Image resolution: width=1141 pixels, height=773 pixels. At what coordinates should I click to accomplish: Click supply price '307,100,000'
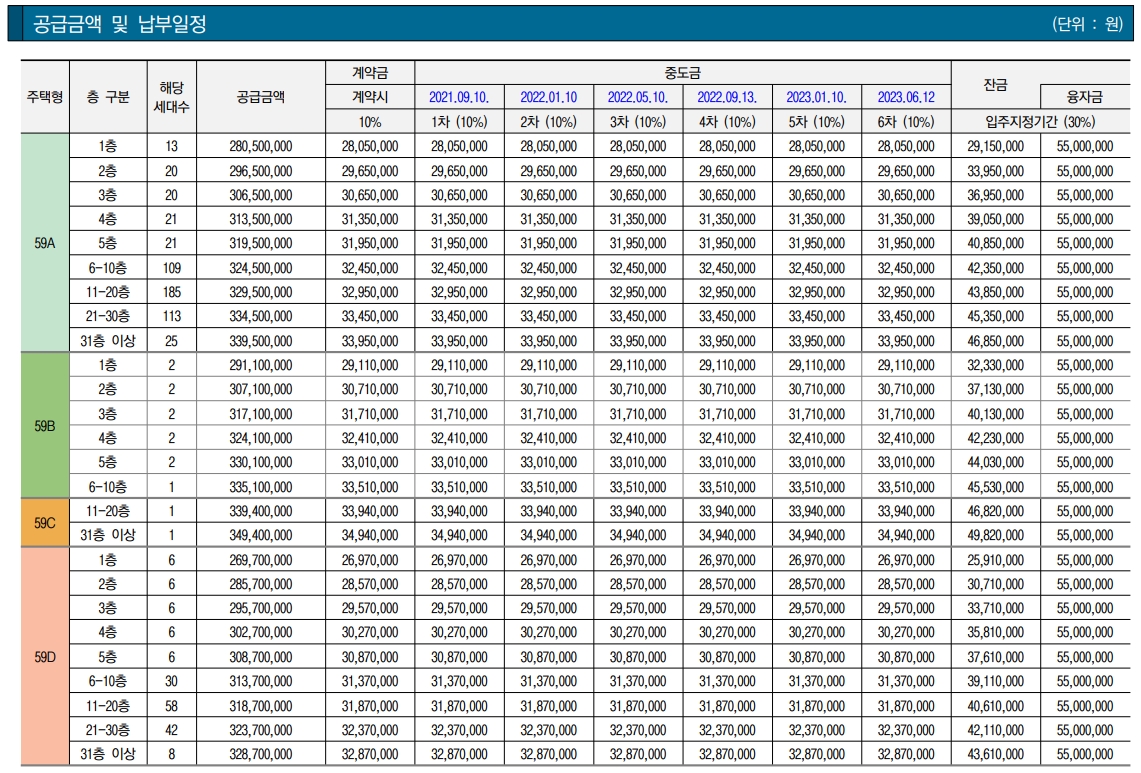coord(261,389)
